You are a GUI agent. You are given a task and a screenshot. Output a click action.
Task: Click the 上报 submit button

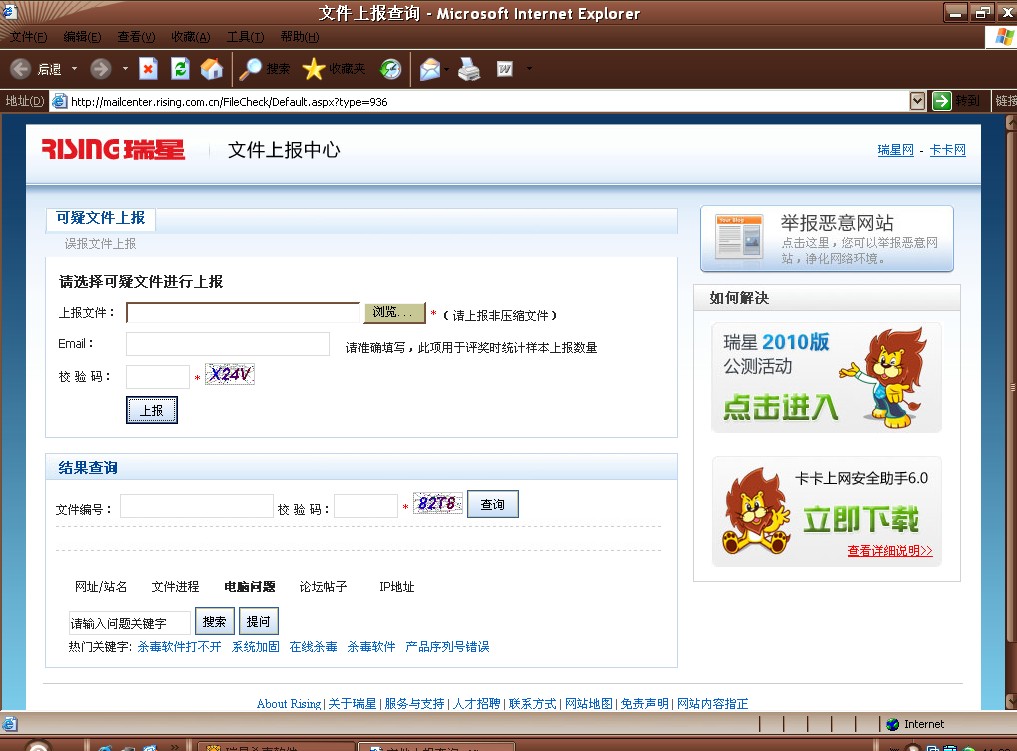(x=152, y=411)
